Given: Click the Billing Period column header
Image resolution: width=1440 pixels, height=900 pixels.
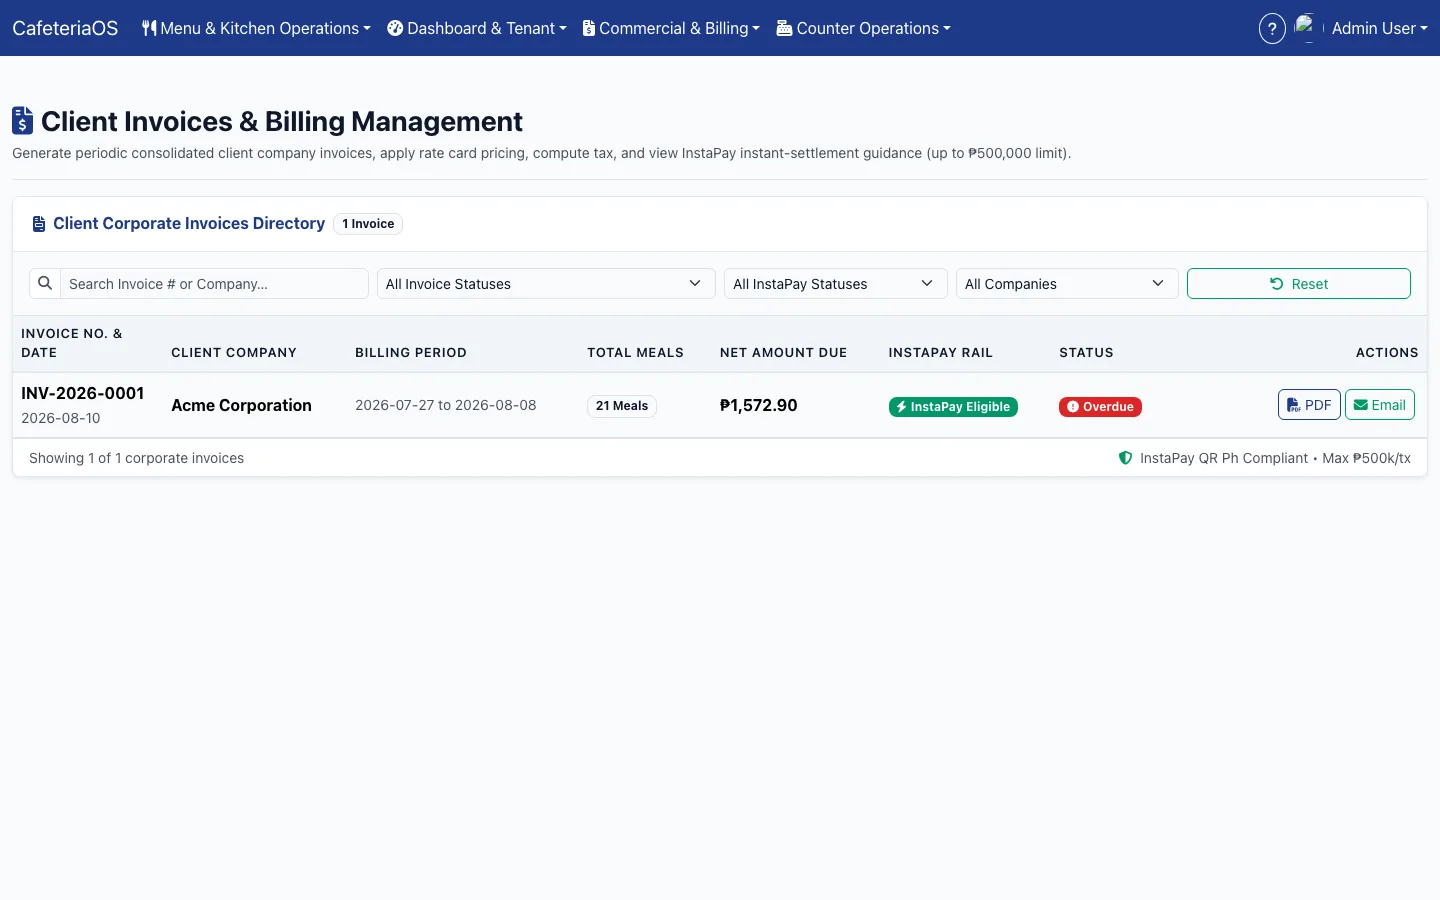Looking at the screenshot, I should [x=411, y=353].
